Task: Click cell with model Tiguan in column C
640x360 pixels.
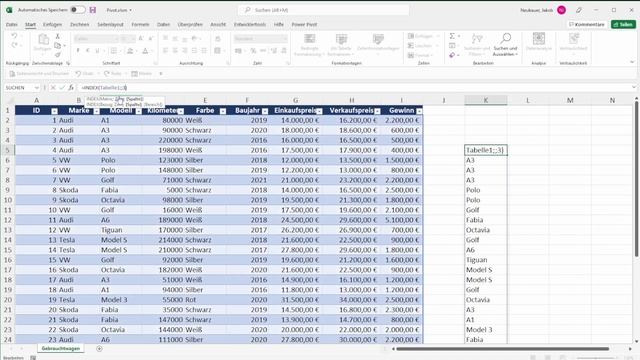Action: [121, 230]
